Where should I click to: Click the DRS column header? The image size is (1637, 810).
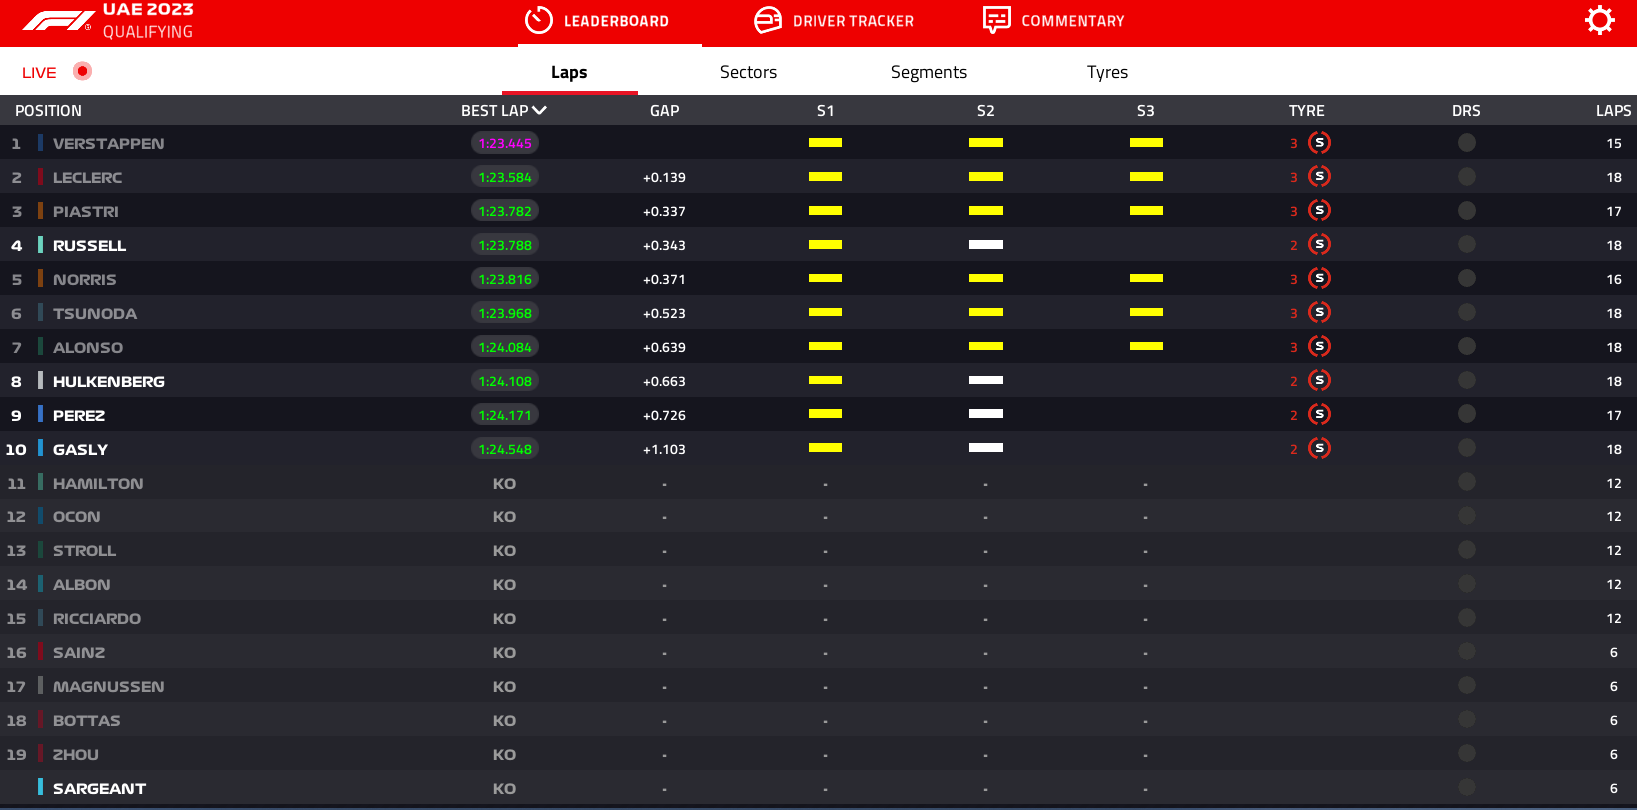click(x=1466, y=111)
